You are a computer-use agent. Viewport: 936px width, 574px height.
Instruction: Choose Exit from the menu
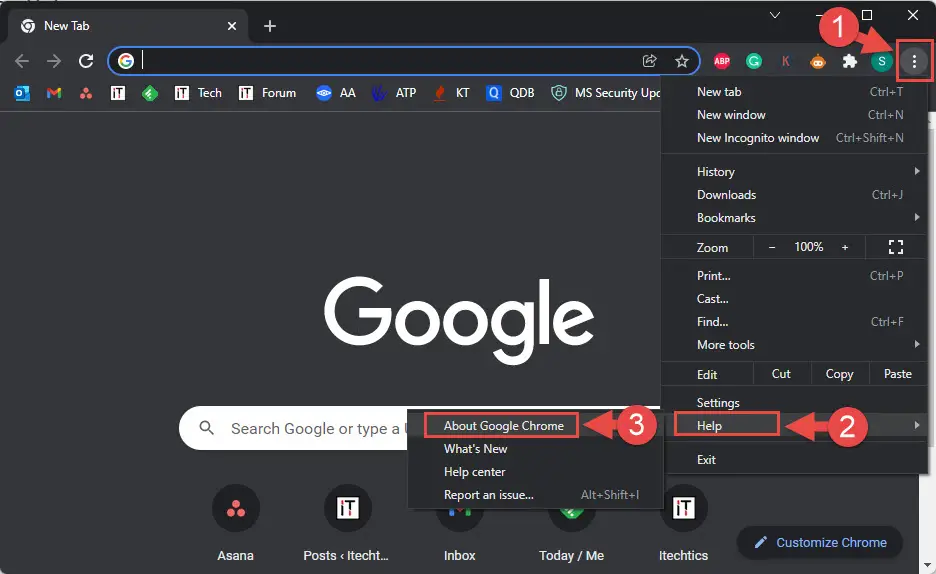(x=795, y=460)
